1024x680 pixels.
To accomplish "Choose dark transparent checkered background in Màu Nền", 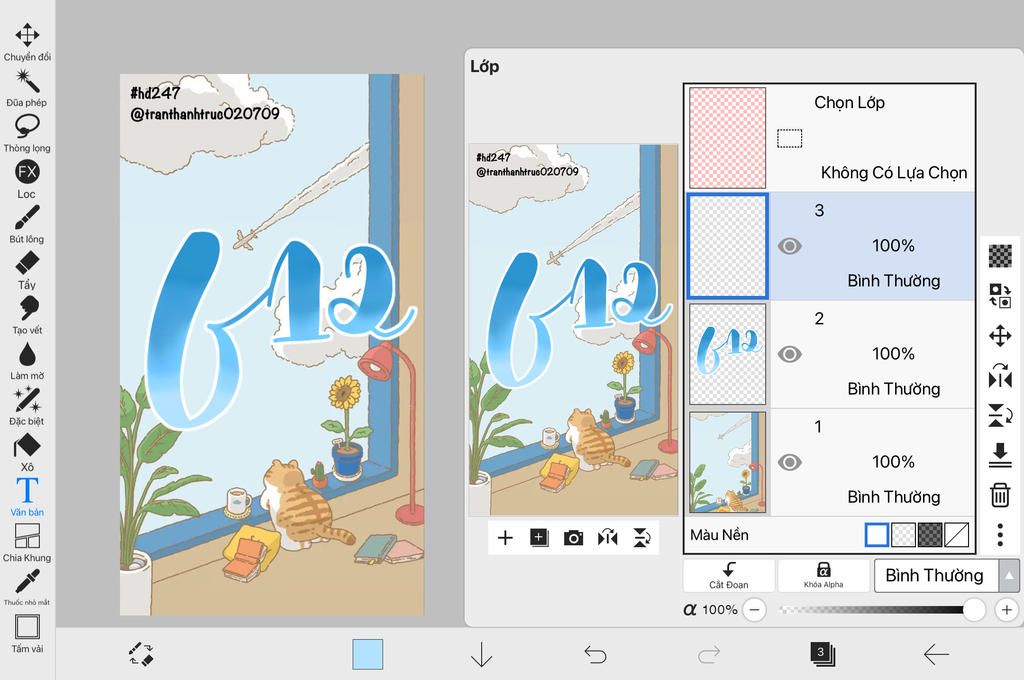I will pos(930,534).
